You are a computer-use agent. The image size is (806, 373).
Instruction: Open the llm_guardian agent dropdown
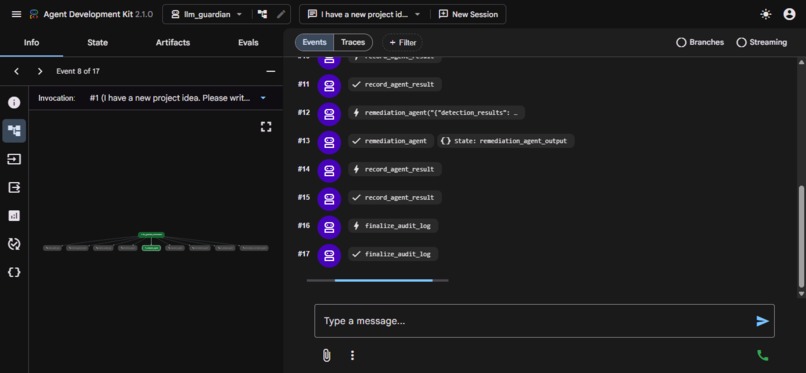(206, 14)
